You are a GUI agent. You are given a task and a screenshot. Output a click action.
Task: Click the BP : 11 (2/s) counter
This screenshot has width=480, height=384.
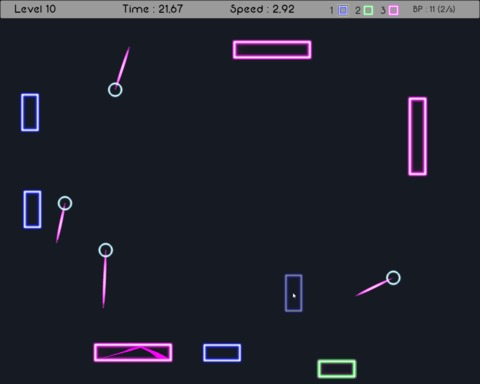(x=434, y=9)
